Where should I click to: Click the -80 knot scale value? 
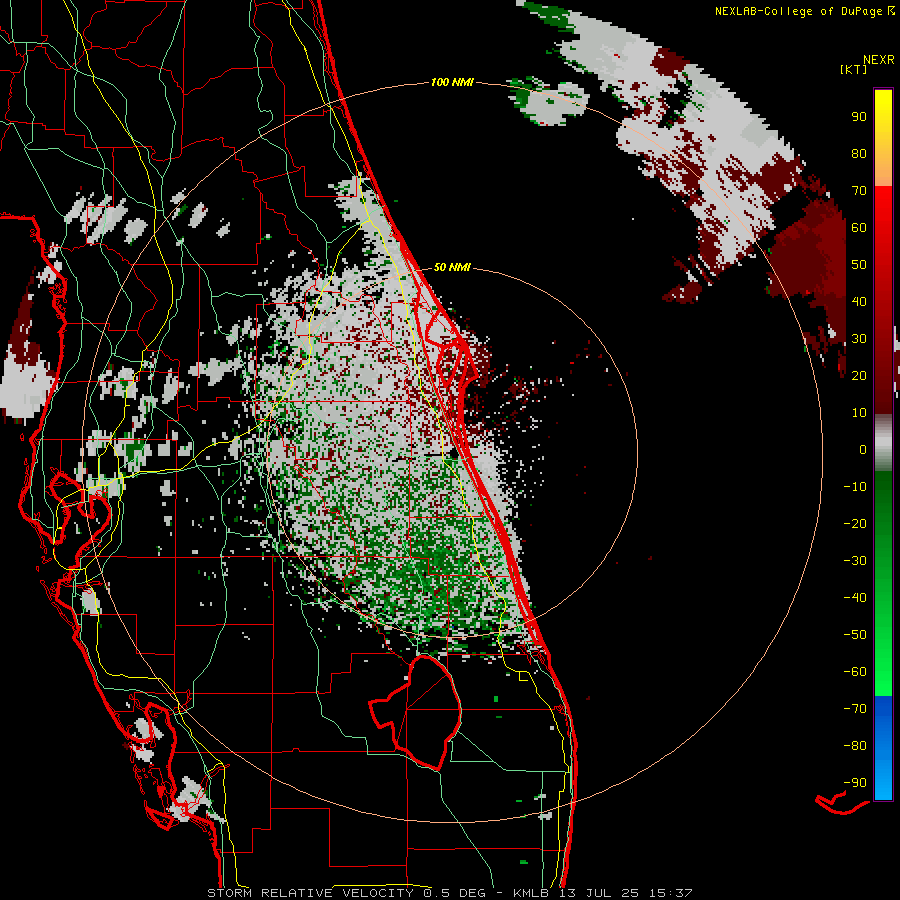pos(855,746)
